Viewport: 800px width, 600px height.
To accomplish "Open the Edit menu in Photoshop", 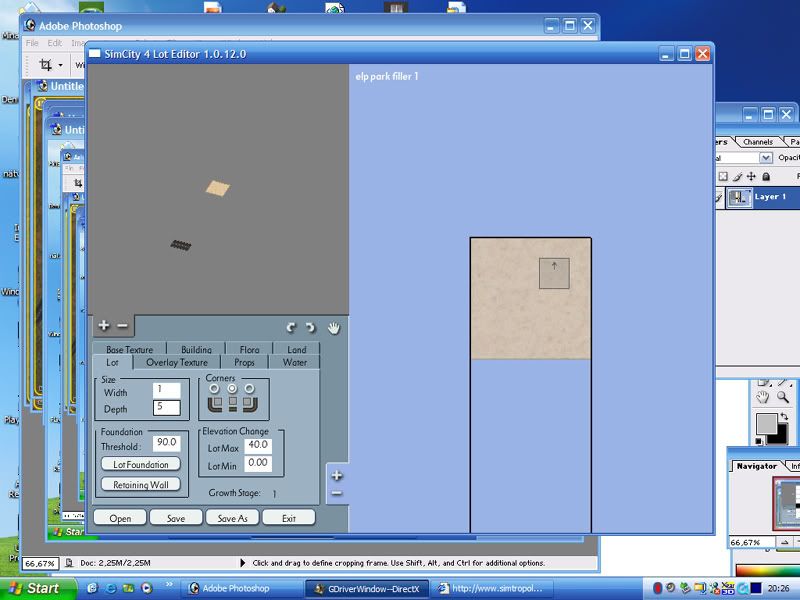I will tap(55, 43).
